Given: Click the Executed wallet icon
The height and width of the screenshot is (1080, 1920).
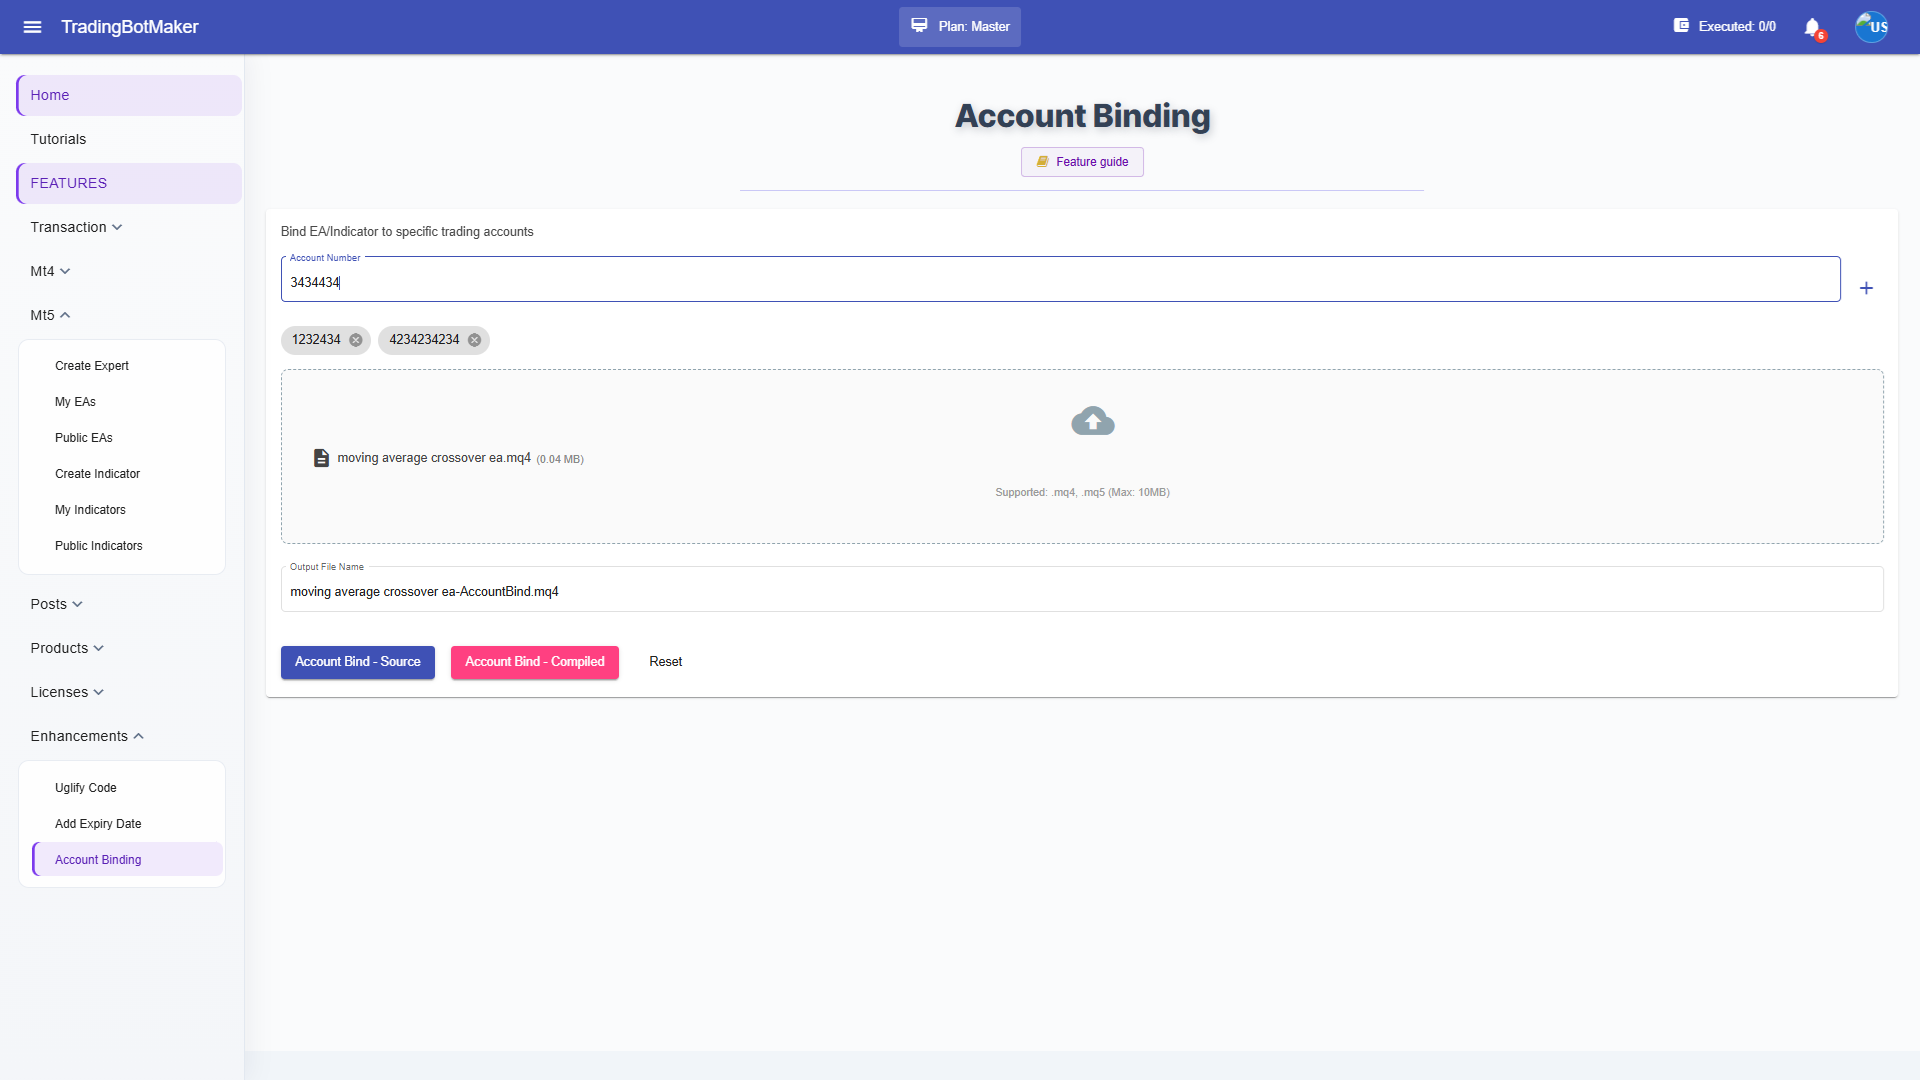Looking at the screenshot, I should point(1681,26).
